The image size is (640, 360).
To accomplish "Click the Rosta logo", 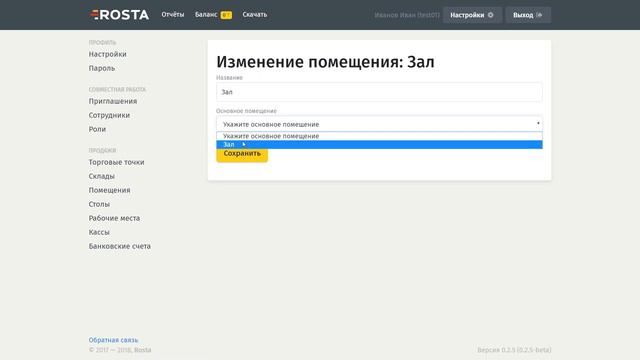I will point(119,15).
